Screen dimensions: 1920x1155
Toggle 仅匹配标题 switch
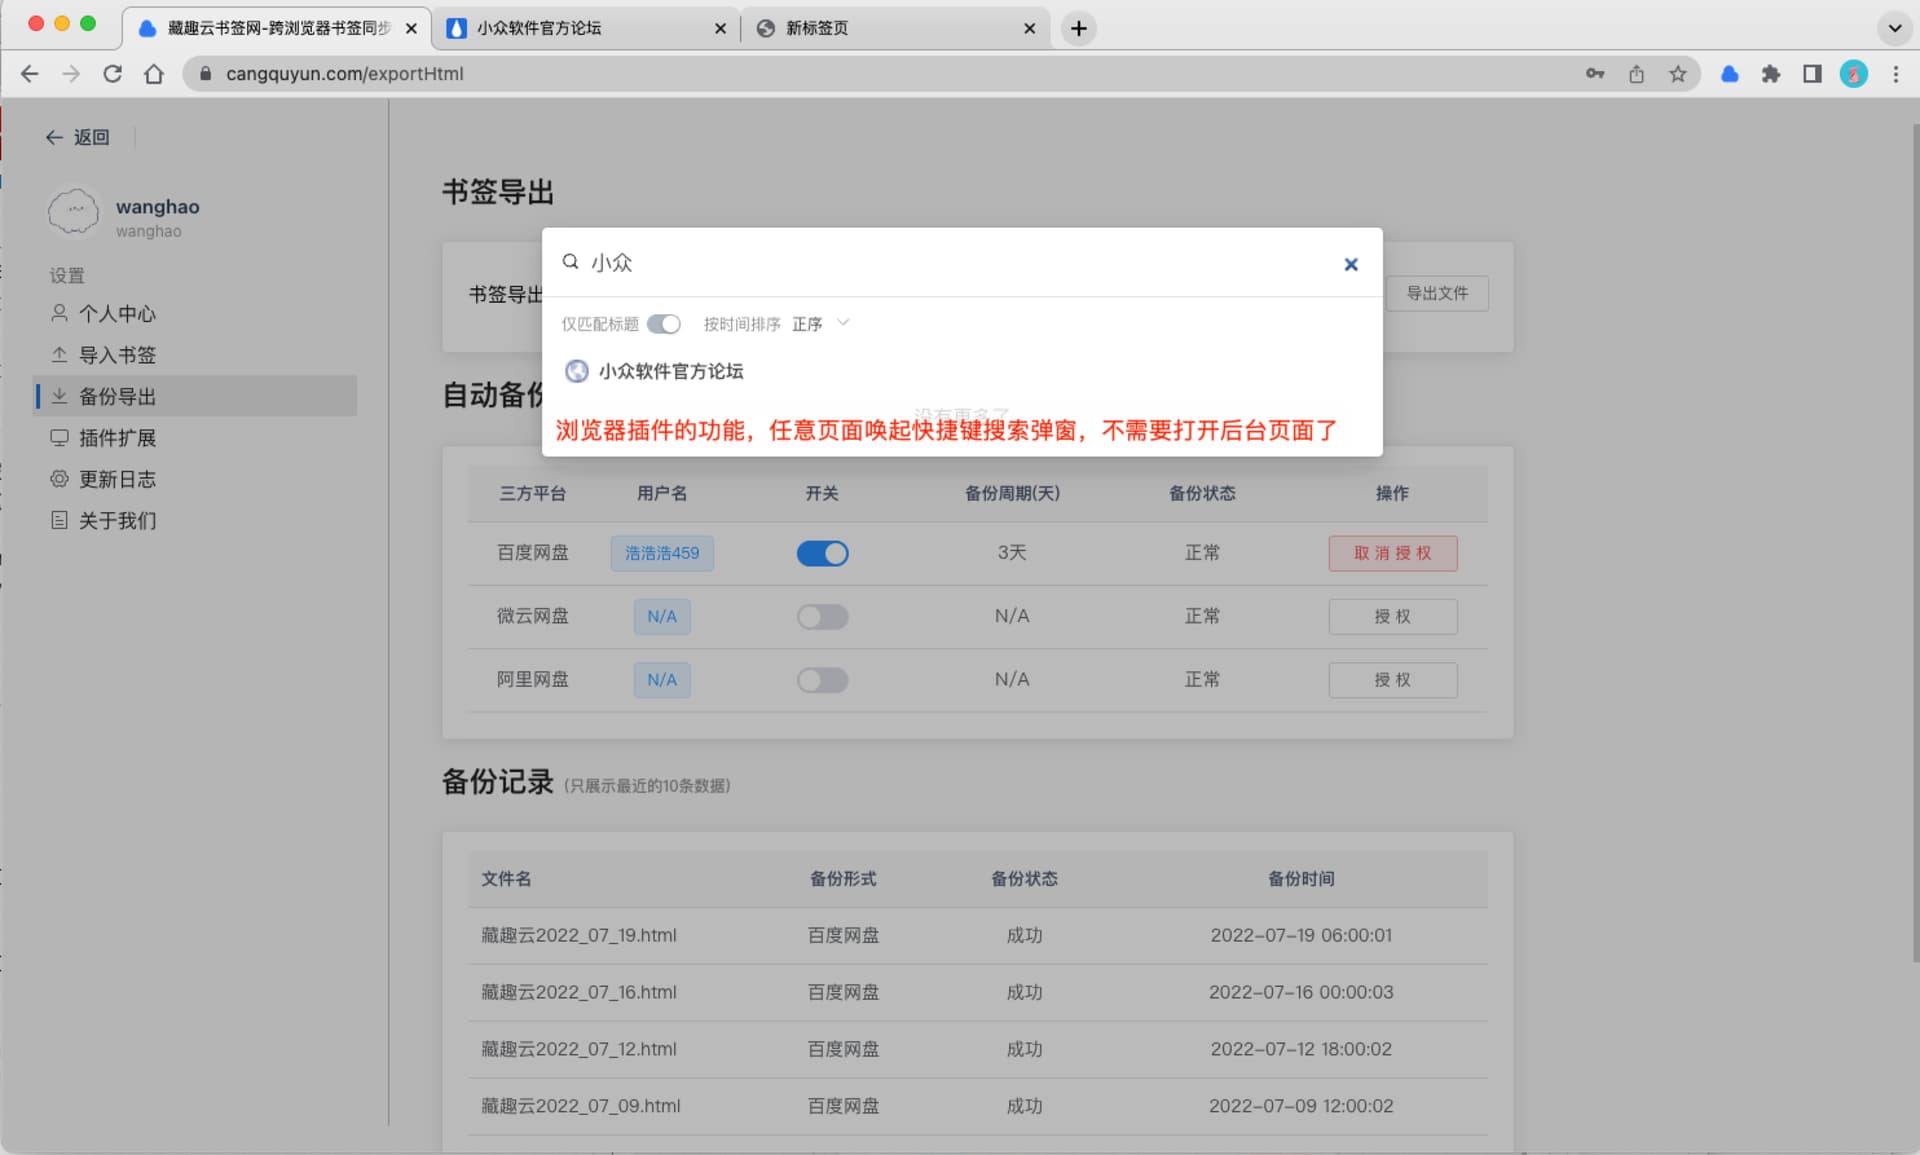(x=663, y=324)
